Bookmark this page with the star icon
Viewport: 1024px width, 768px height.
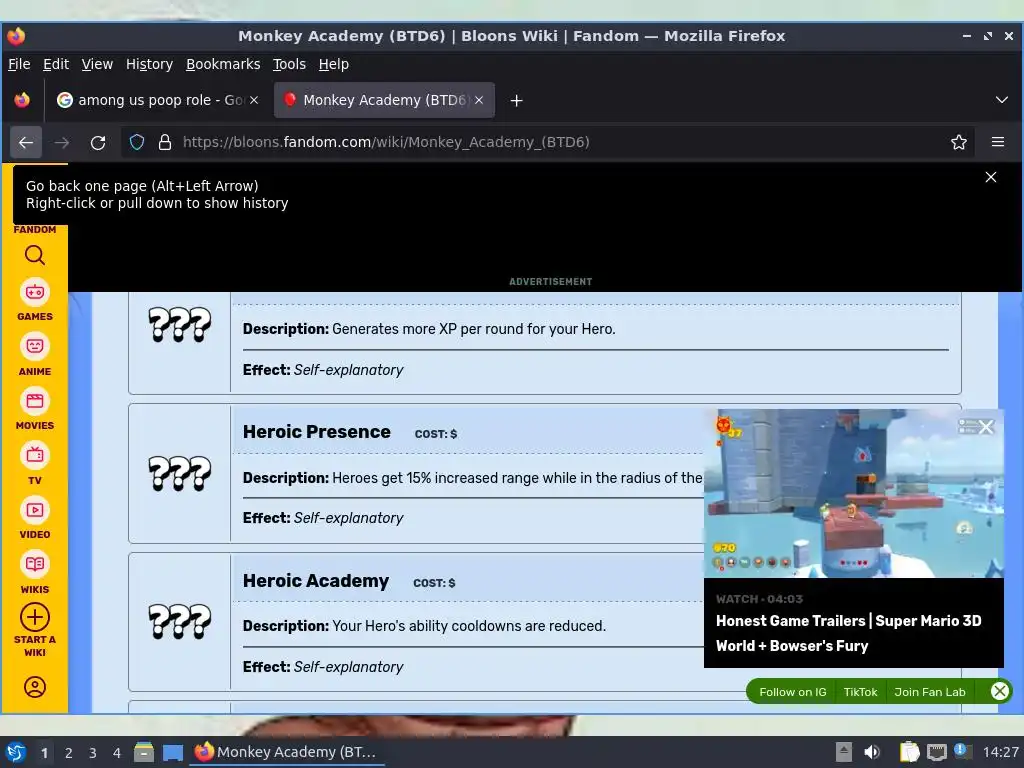[x=959, y=142]
